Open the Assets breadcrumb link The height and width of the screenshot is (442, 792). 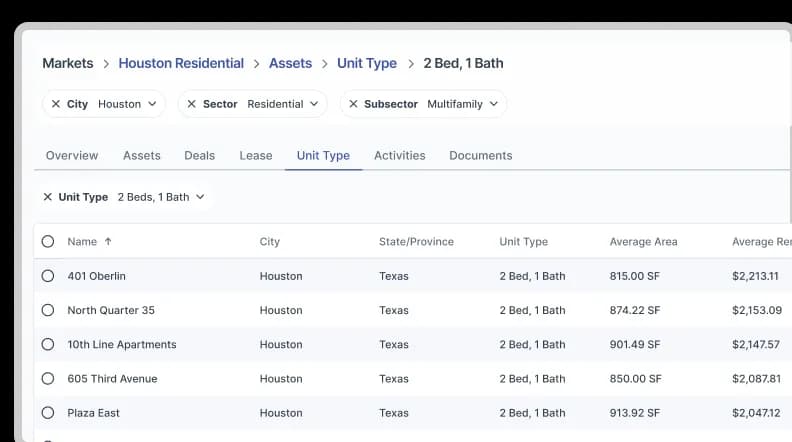(x=290, y=63)
